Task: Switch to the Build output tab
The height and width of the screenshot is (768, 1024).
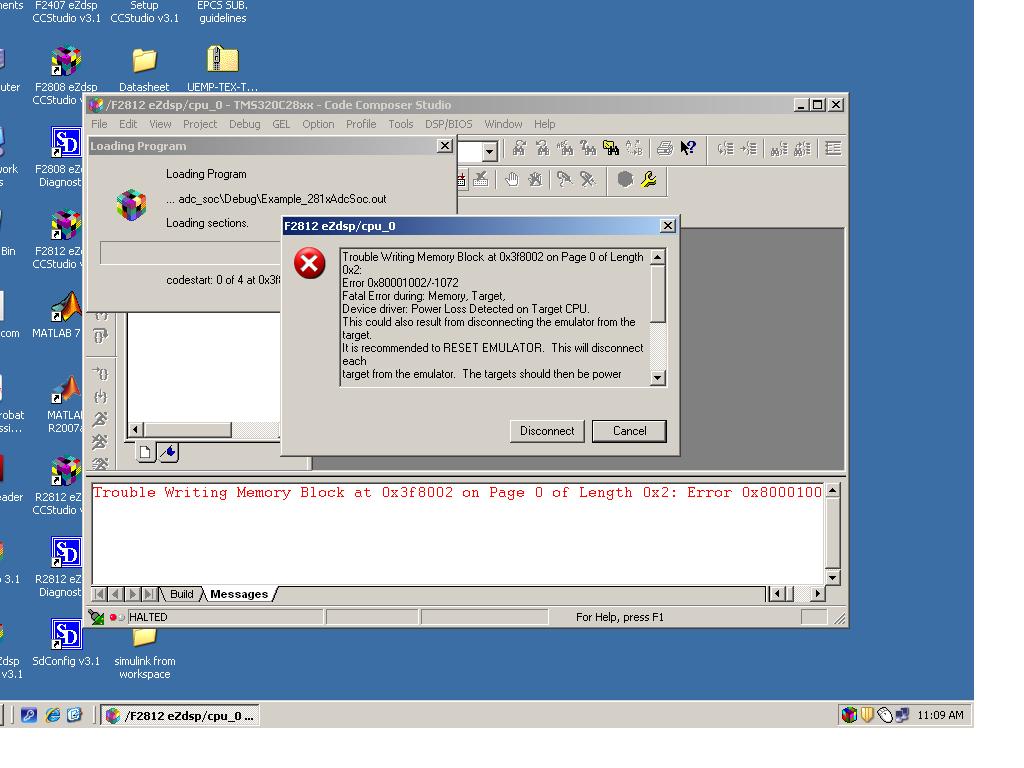Action: click(x=182, y=594)
